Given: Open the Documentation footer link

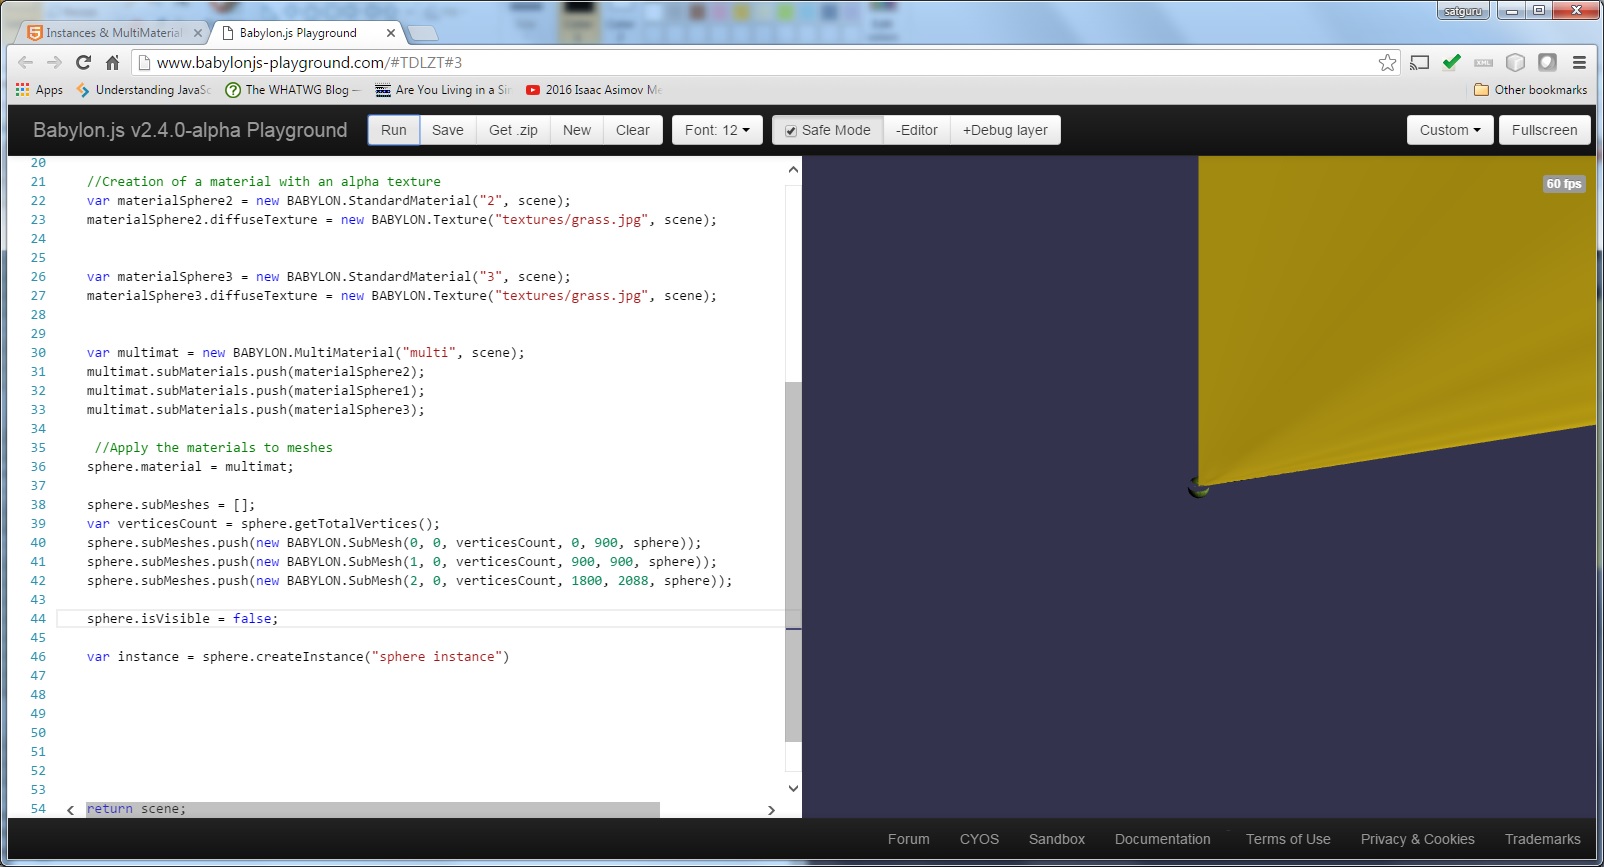Looking at the screenshot, I should pos(1163,839).
